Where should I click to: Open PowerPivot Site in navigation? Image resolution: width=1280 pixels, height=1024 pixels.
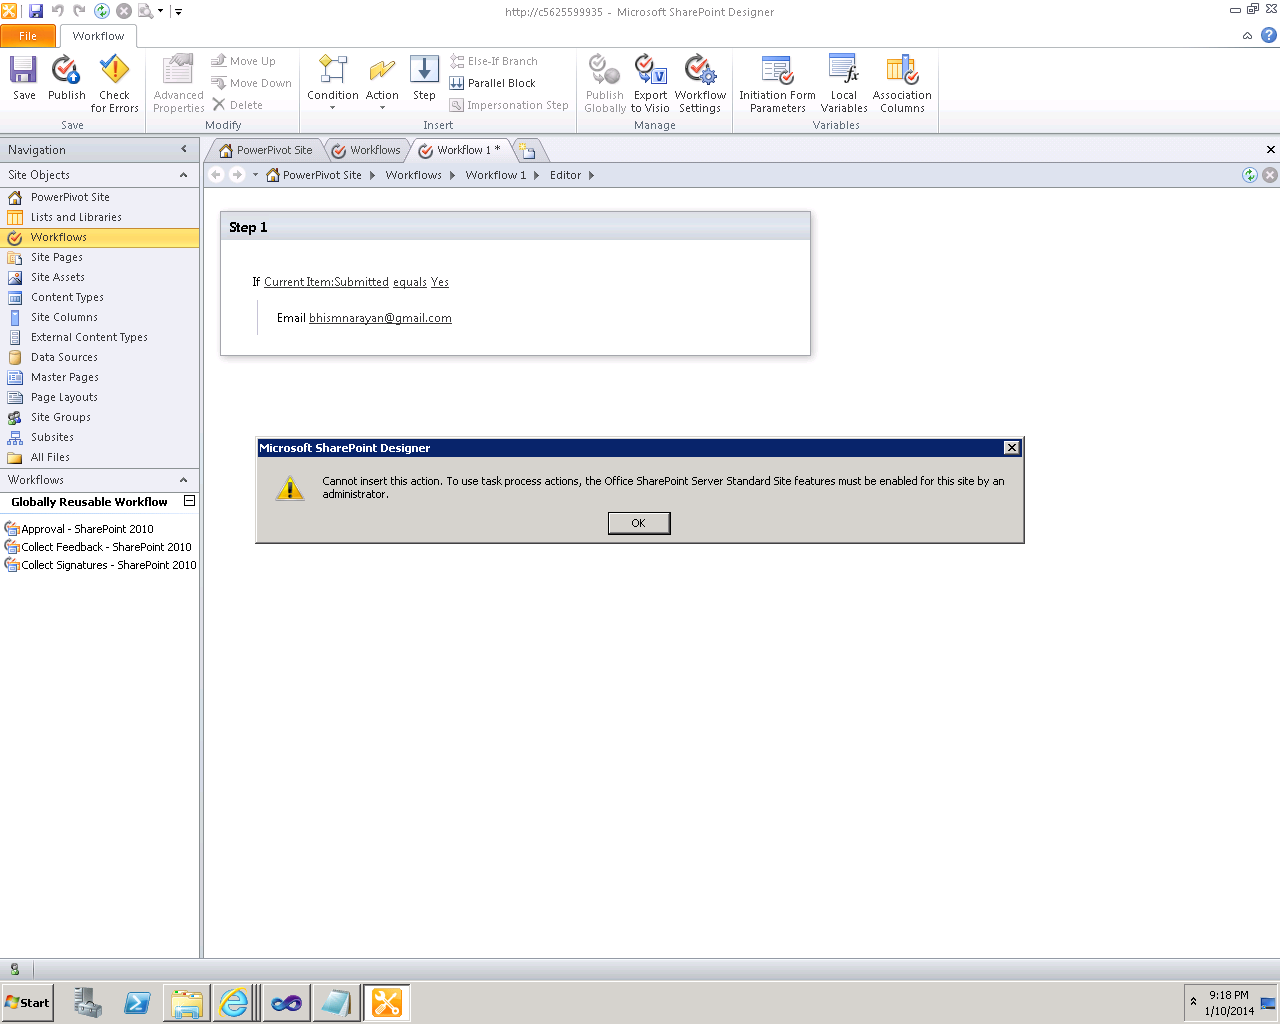tap(100, 197)
